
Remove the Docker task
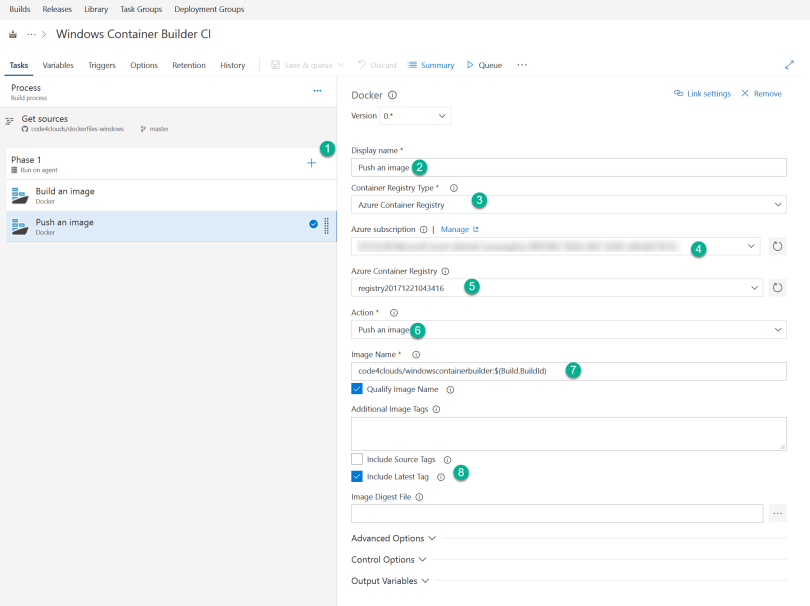coord(769,91)
